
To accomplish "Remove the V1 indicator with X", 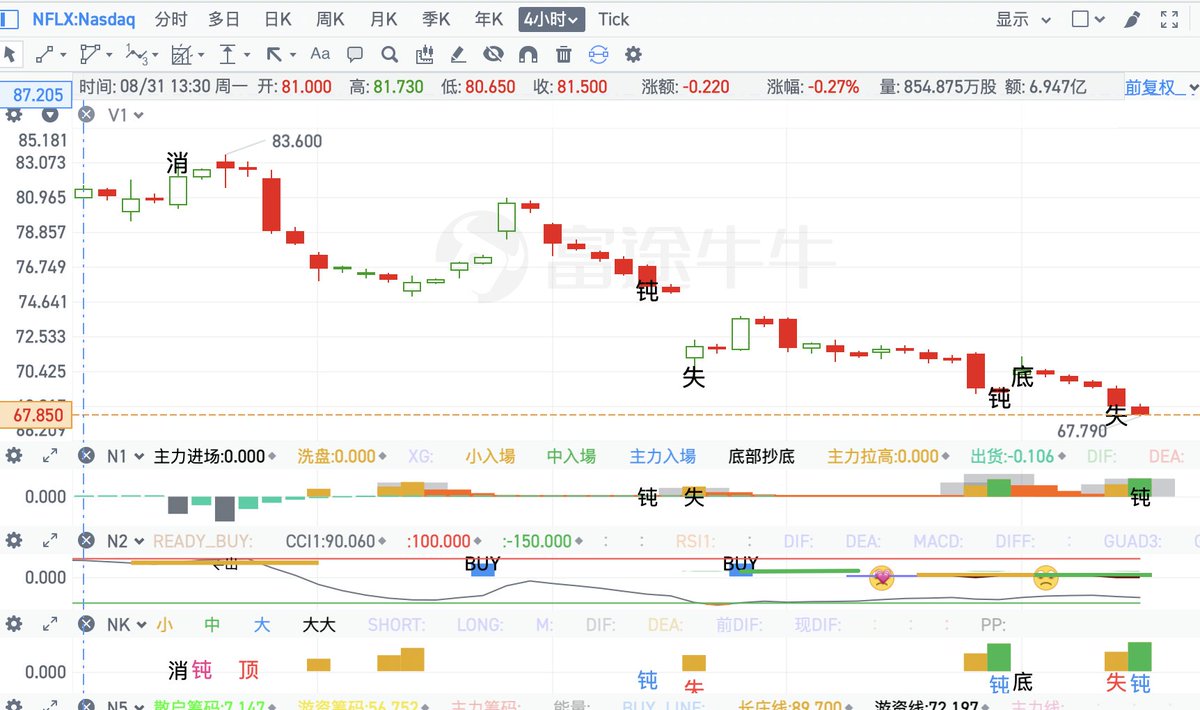I will pos(86,115).
